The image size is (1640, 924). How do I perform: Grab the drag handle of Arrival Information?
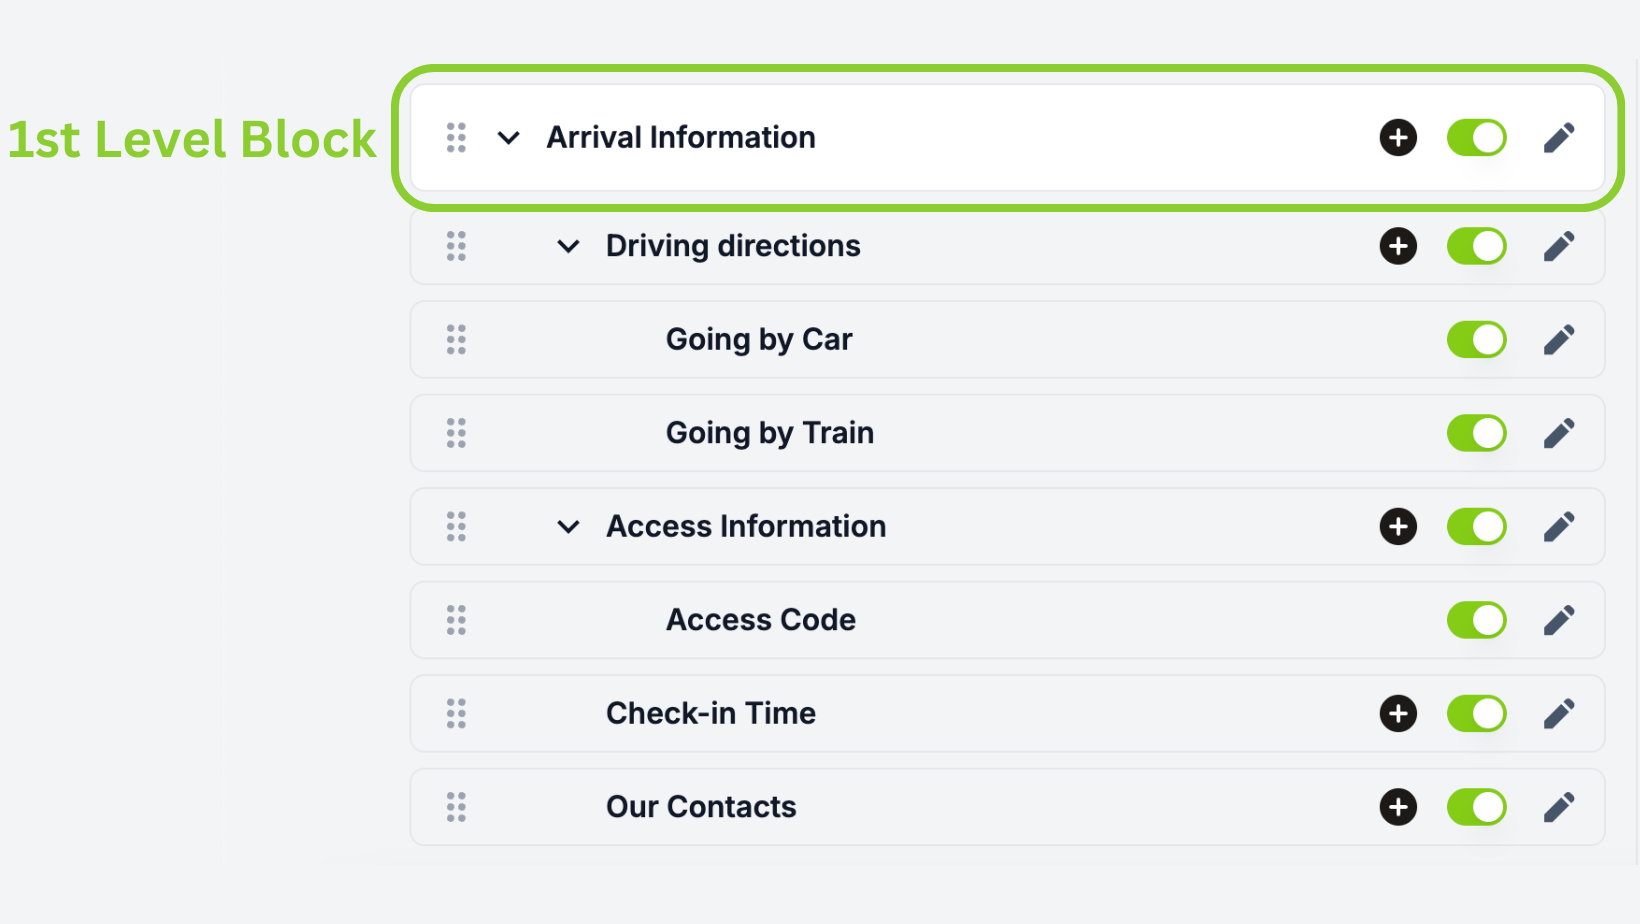pos(456,138)
